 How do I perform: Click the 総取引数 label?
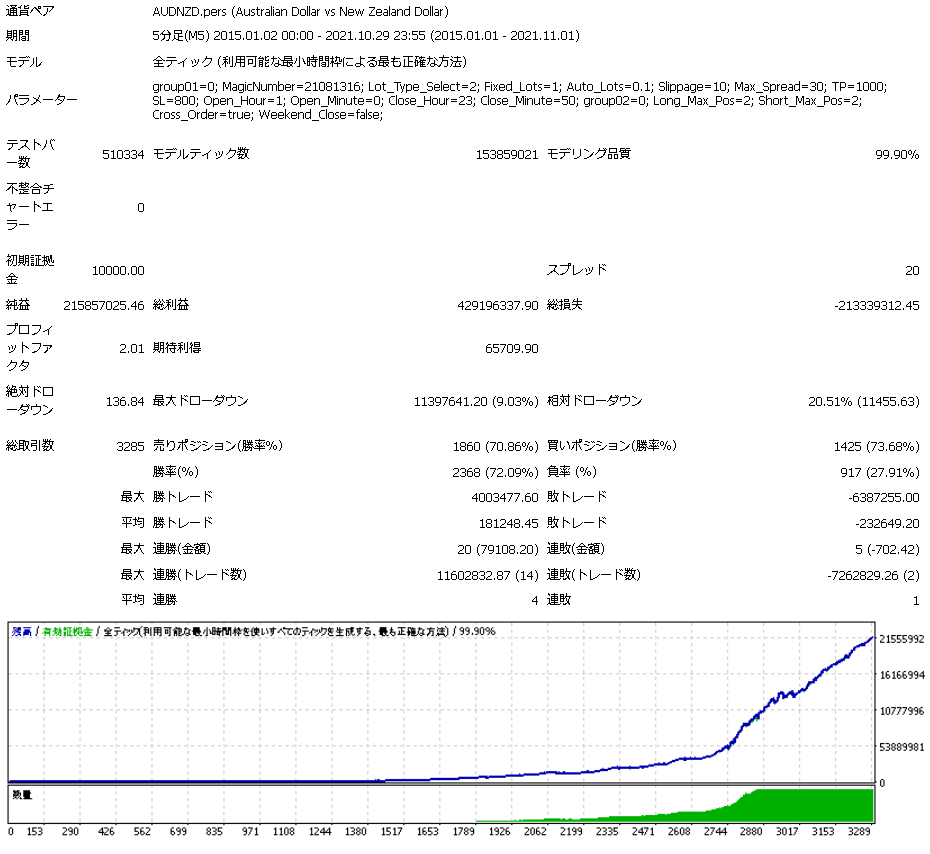(x=30, y=446)
